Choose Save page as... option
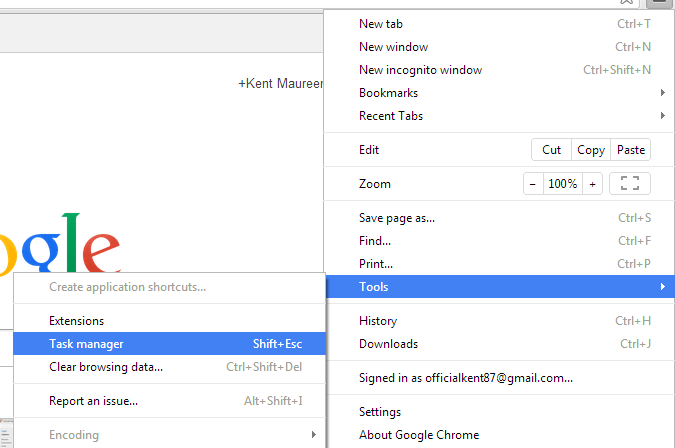This screenshot has width=675, height=448. pos(499,218)
